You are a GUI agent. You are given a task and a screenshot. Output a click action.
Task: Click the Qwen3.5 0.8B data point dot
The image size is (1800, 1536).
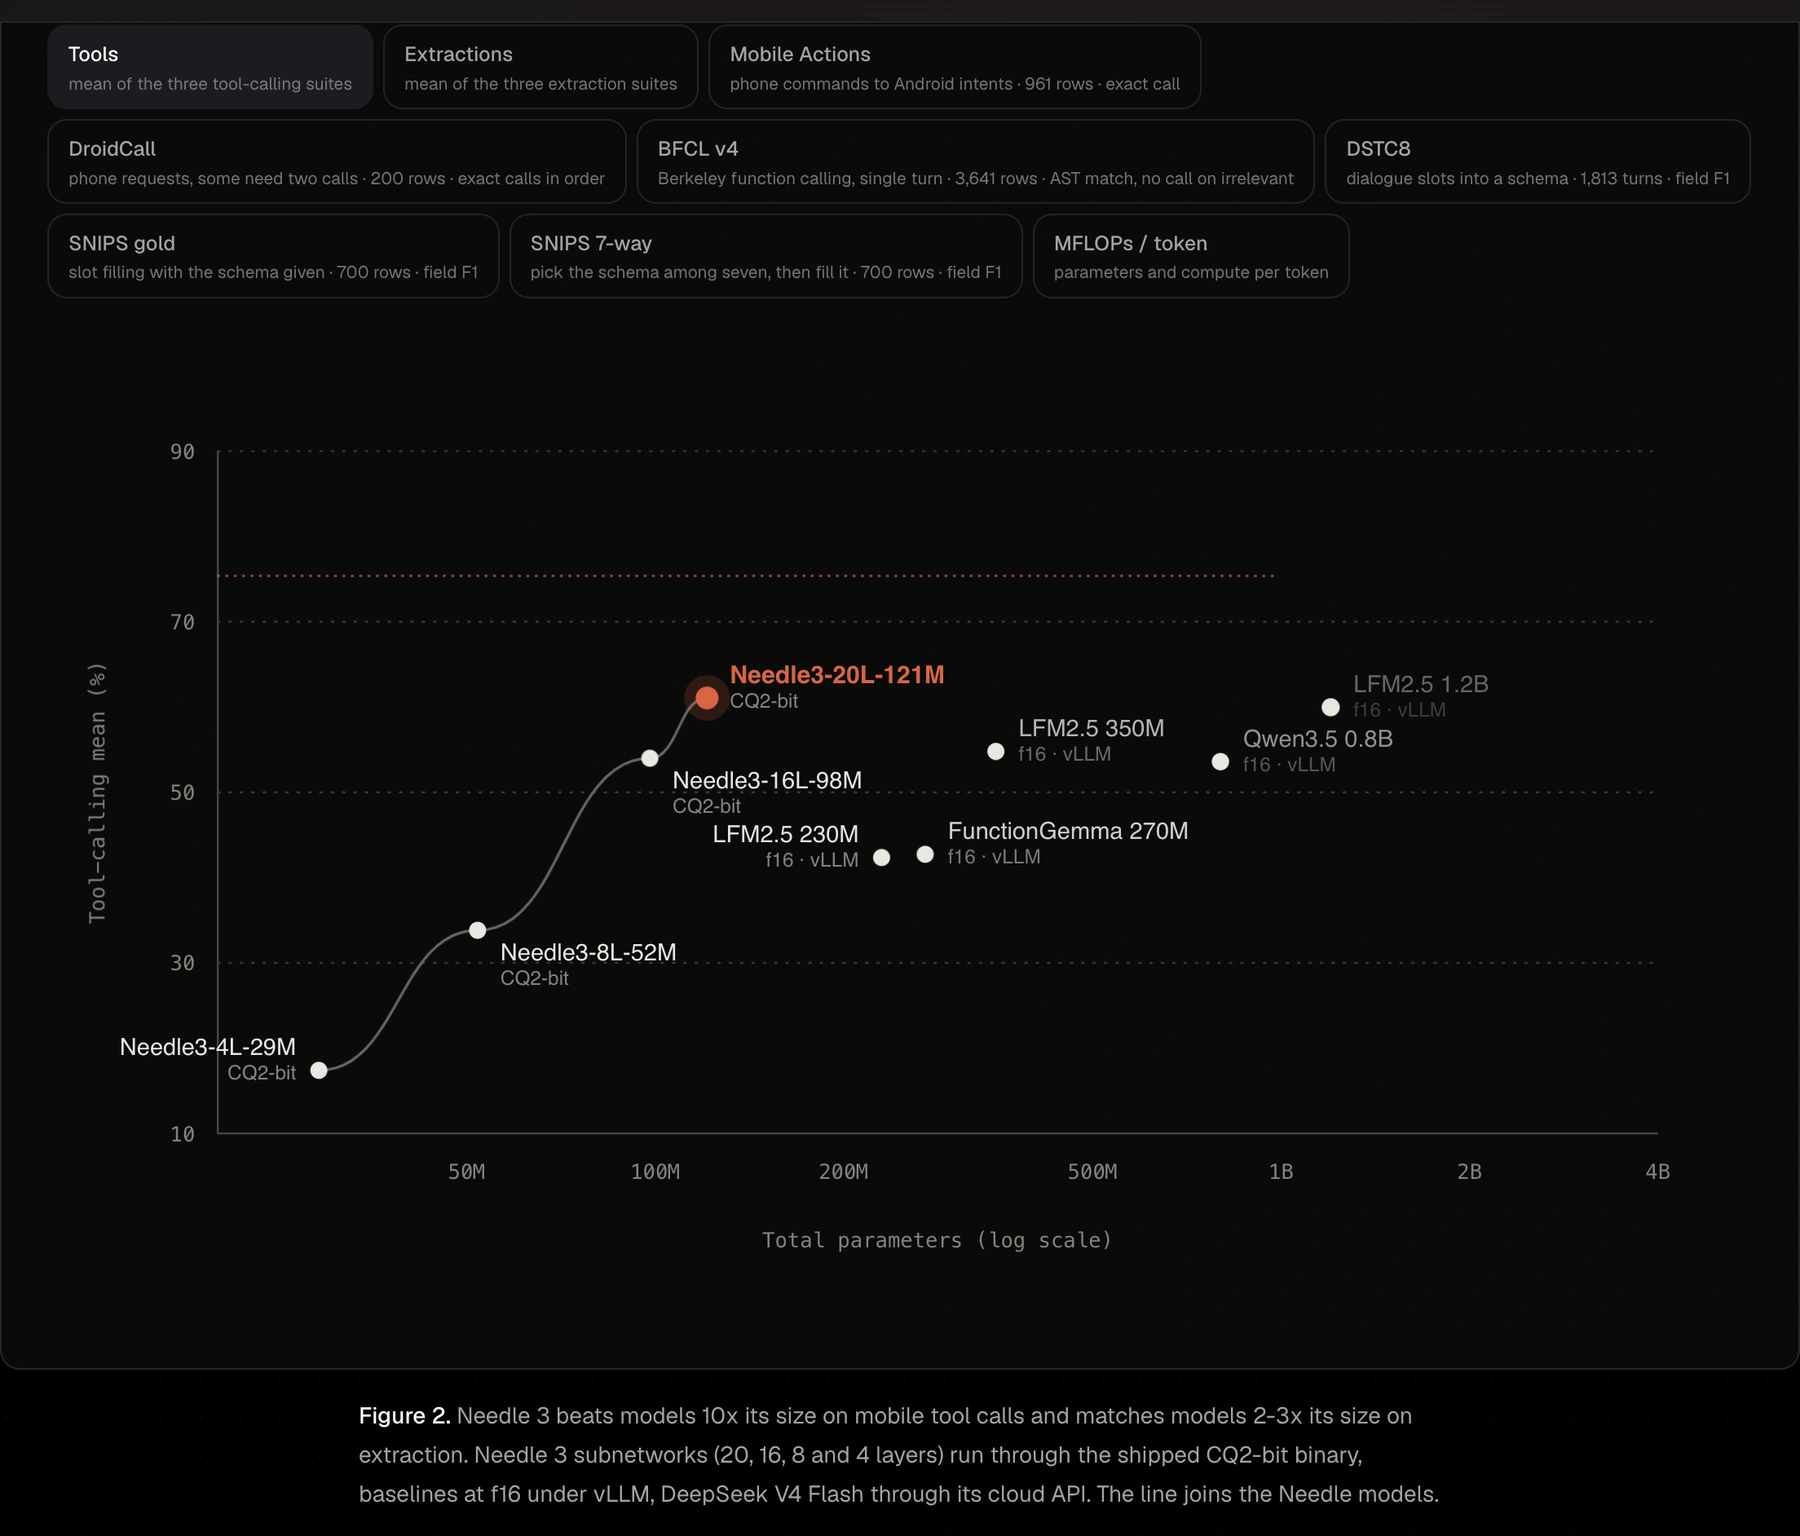(1220, 762)
